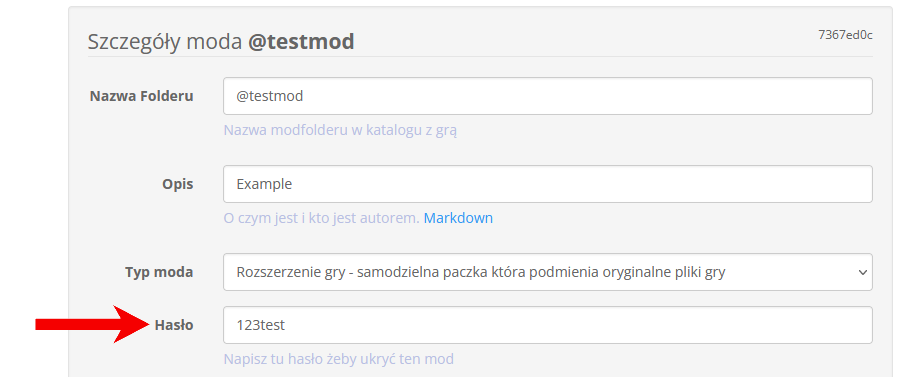Click the 'Hasło' field label

point(174,325)
